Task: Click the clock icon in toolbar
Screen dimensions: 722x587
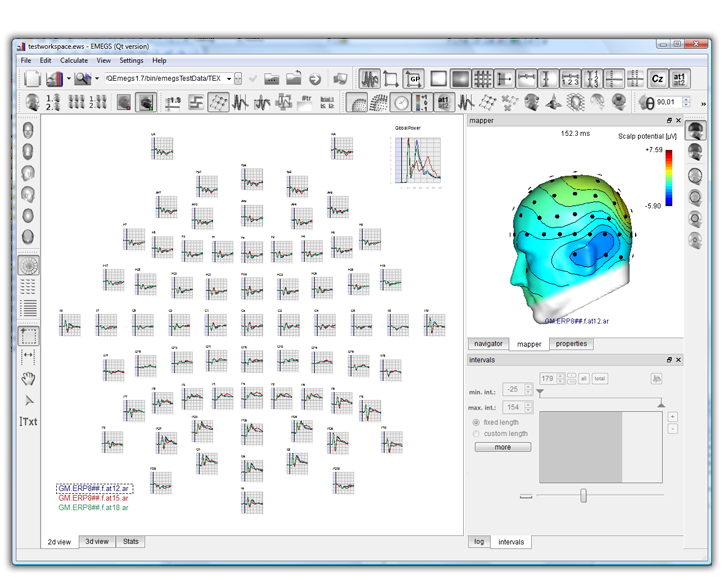Action: coord(401,102)
